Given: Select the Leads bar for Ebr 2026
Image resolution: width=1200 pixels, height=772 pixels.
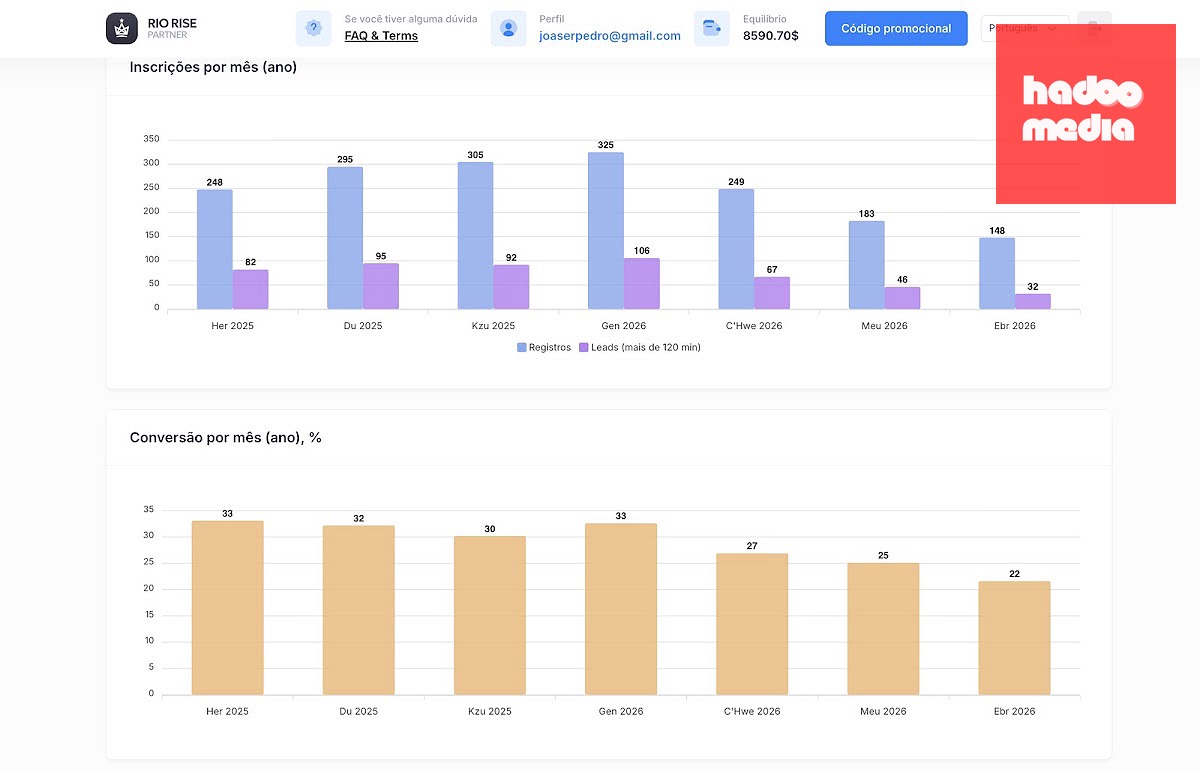Looking at the screenshot, I should click(x=1033, y=301).
